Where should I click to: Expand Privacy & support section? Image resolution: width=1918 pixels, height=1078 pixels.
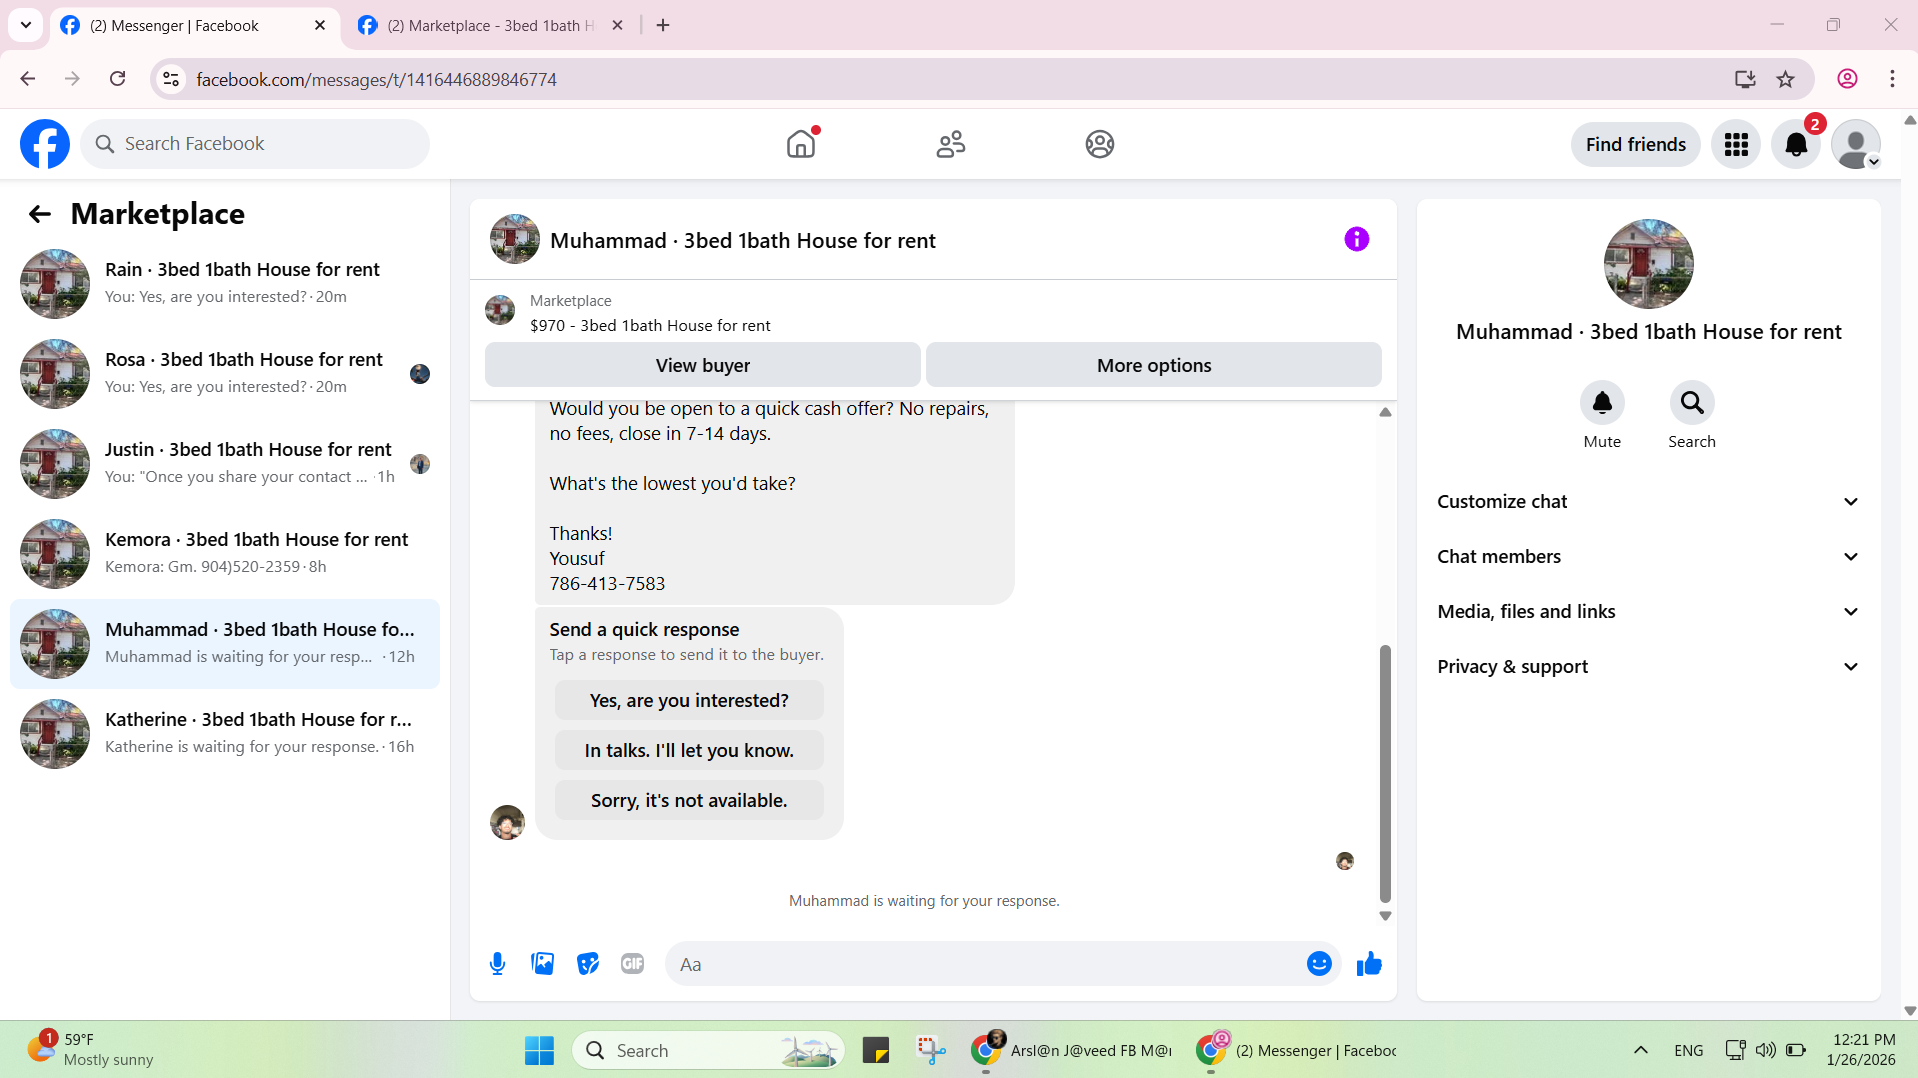[1649, 667]
